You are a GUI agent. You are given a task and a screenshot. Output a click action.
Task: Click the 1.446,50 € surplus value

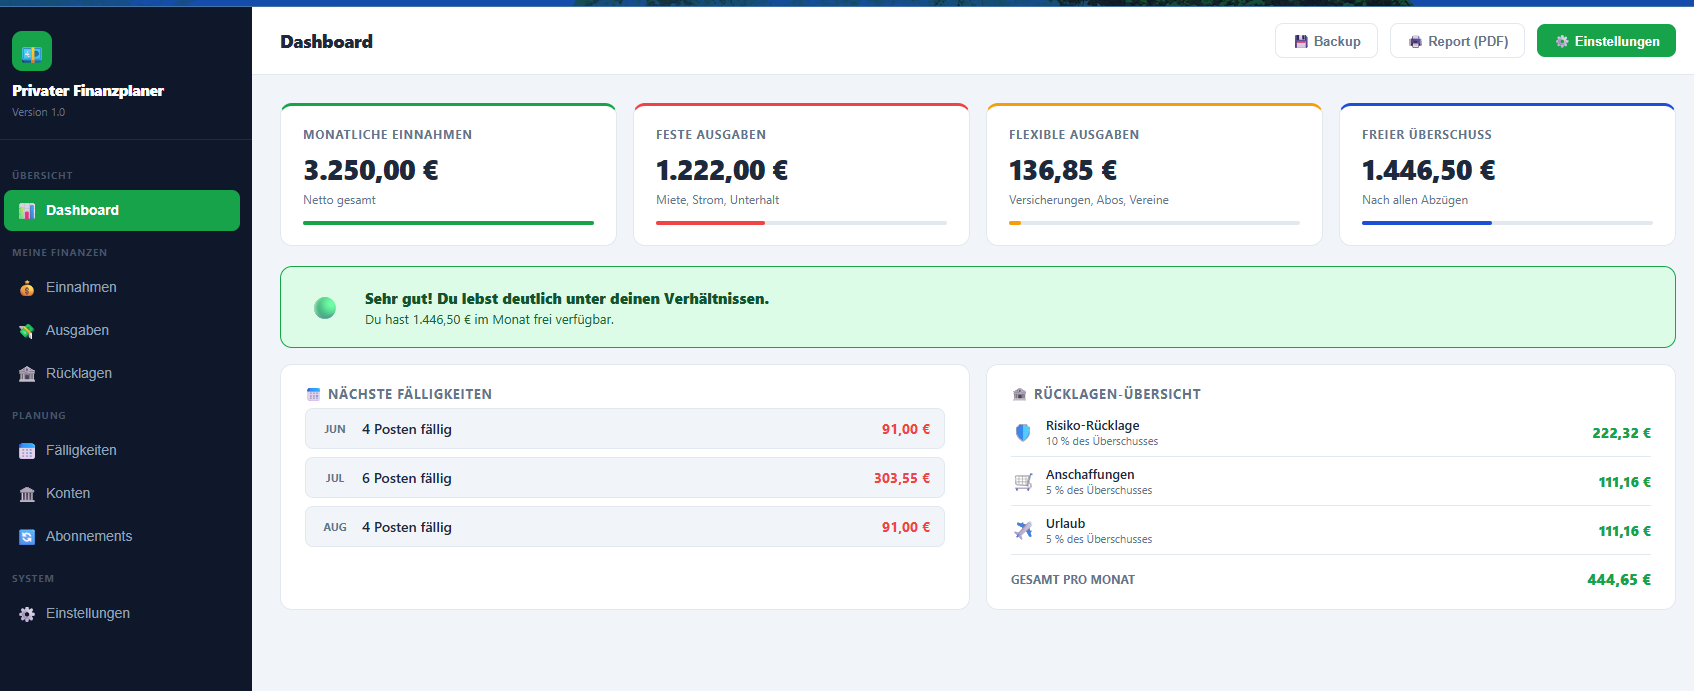point(1429,170)
